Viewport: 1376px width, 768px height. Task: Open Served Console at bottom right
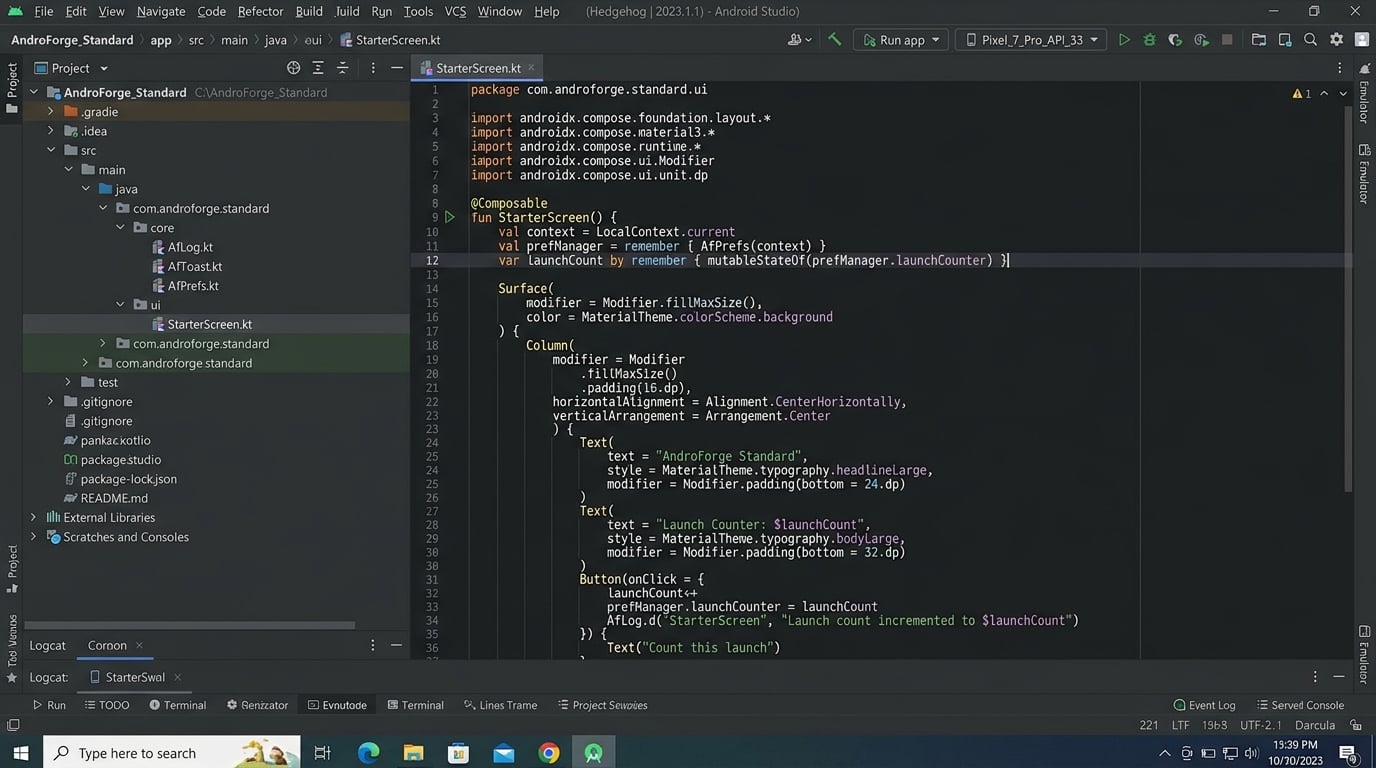(1300, 705)
